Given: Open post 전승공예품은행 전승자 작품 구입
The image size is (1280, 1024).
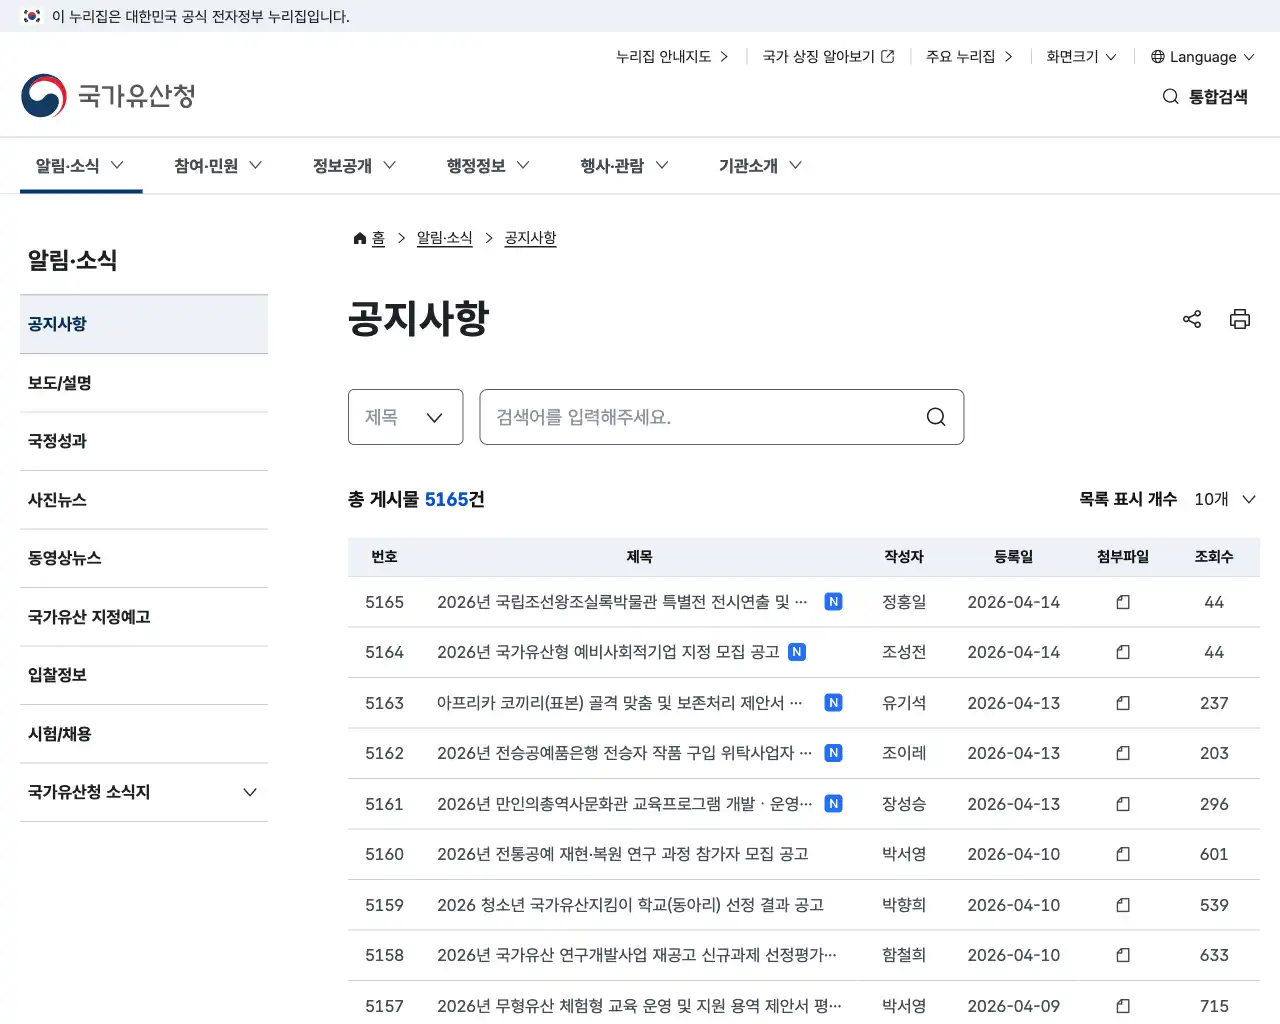Looking at the screenshot, I should (x=624, y=753).
